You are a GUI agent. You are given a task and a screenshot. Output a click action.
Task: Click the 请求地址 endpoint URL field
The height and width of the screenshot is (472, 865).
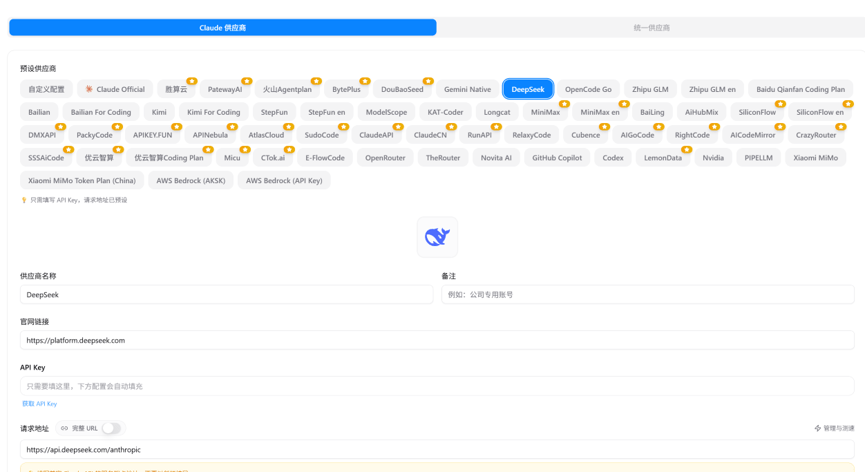(437, 449)
